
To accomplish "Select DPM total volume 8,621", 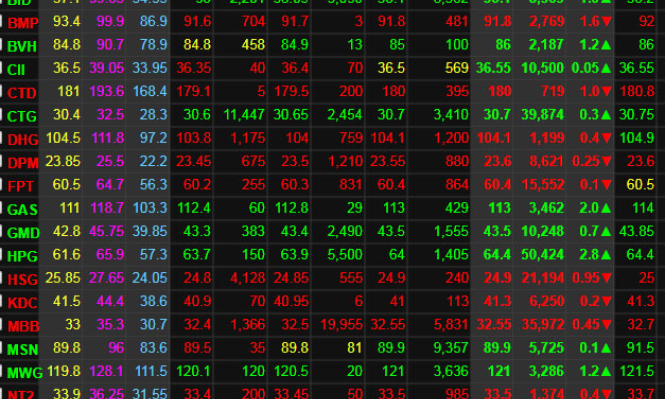I will (547, 161).
